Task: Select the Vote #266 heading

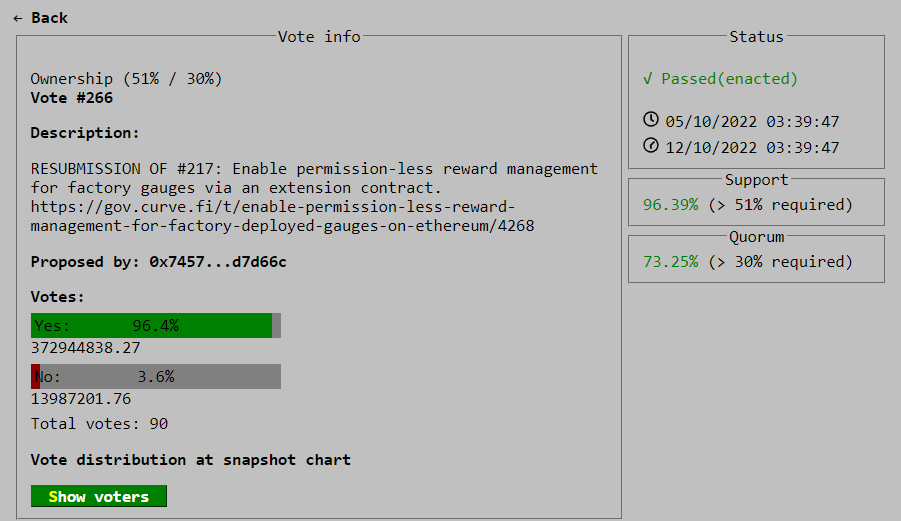Action: click(x=72, y=98)
